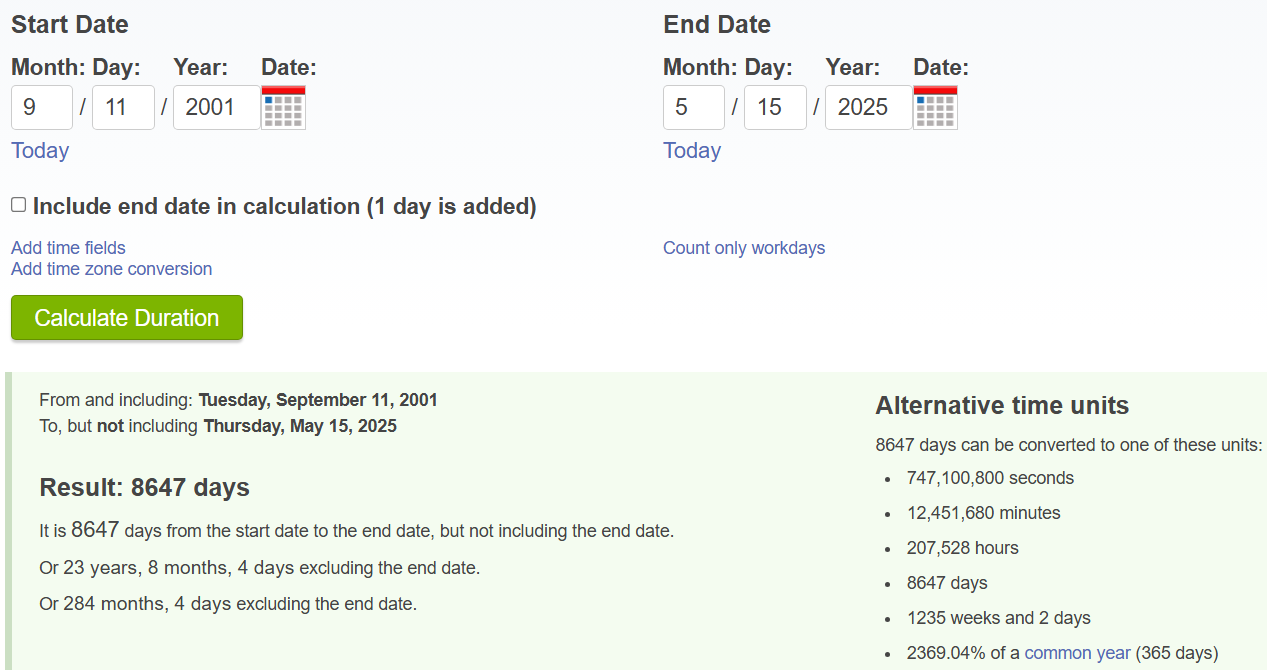Screen dimensions: 1267x670
Task: Select the 1235 weeks and 2 days entry
Action: point(999,618)
